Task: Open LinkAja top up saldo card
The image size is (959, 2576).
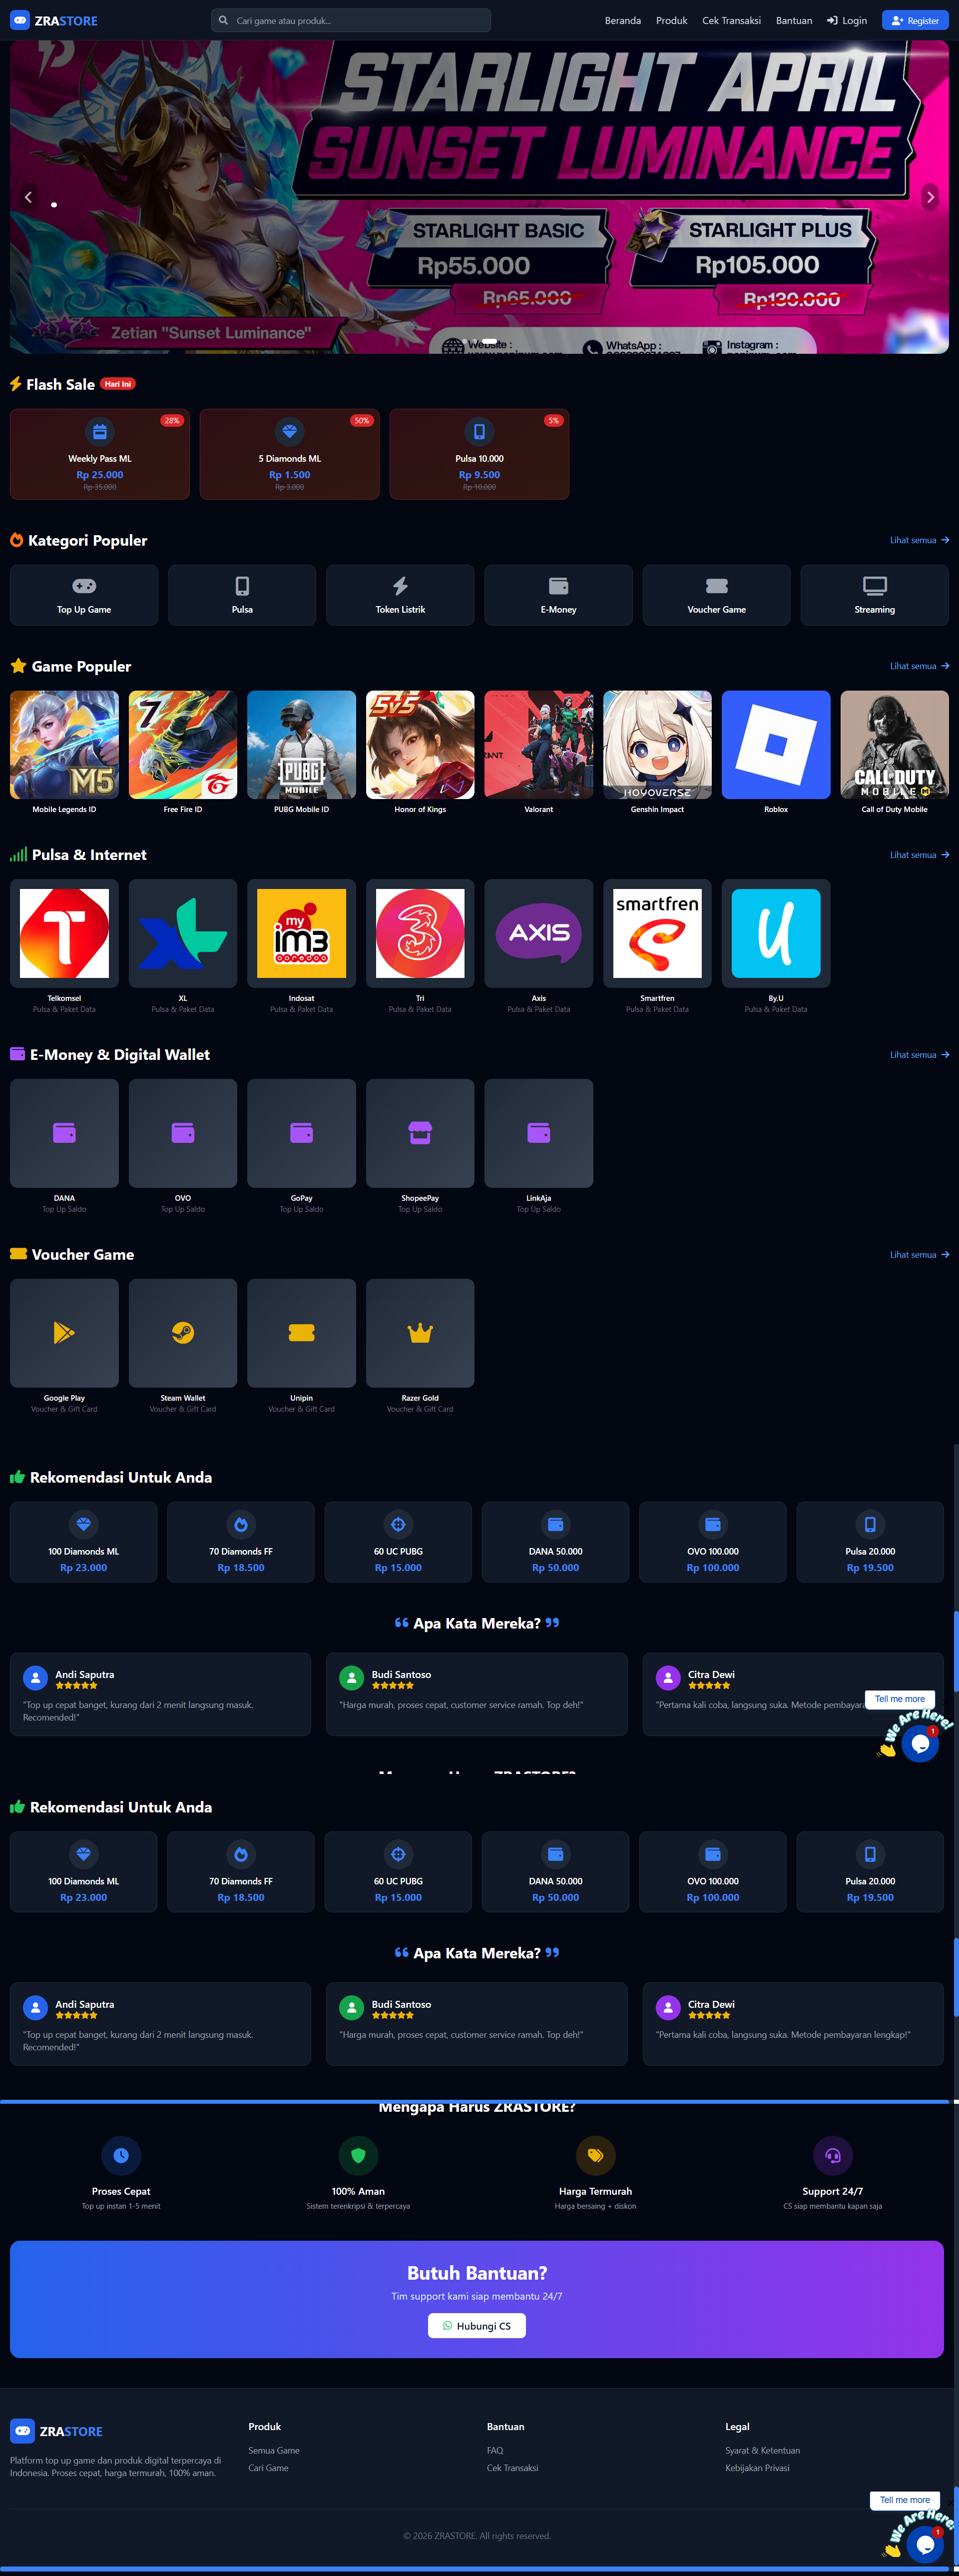Action: coord(538,1133)
